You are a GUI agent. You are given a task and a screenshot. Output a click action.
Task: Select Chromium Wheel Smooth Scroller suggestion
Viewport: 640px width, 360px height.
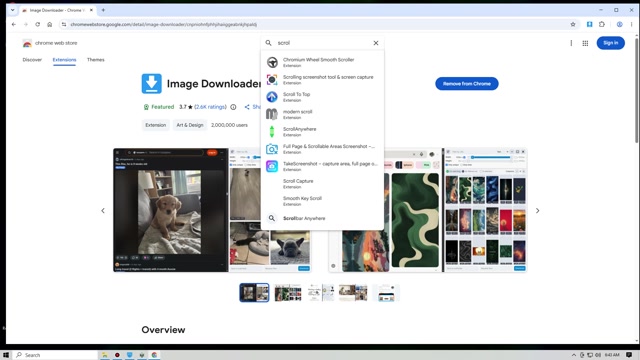(322, 62)
